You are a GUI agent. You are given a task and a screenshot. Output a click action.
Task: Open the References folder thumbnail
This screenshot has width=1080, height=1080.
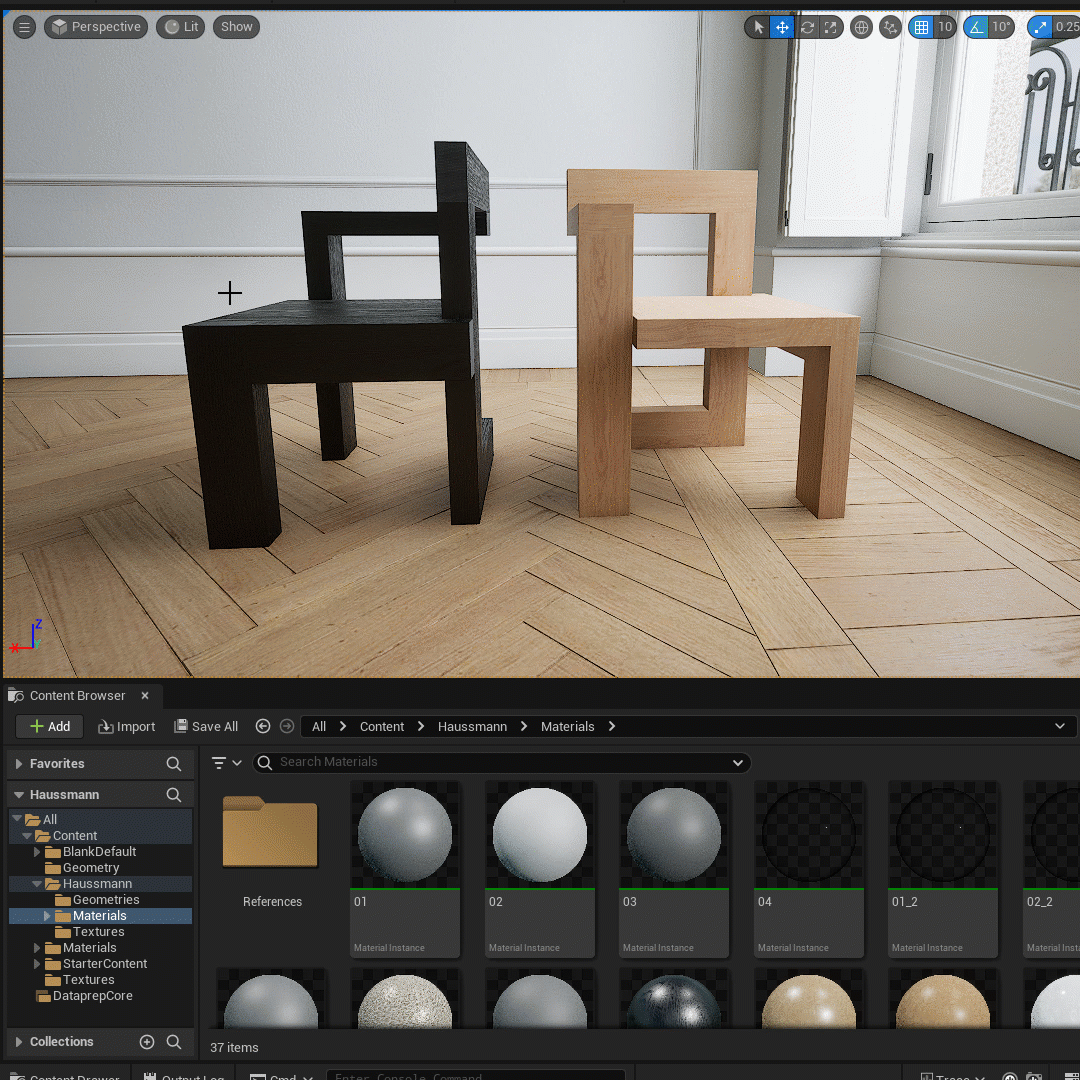[x=271, y=834]
